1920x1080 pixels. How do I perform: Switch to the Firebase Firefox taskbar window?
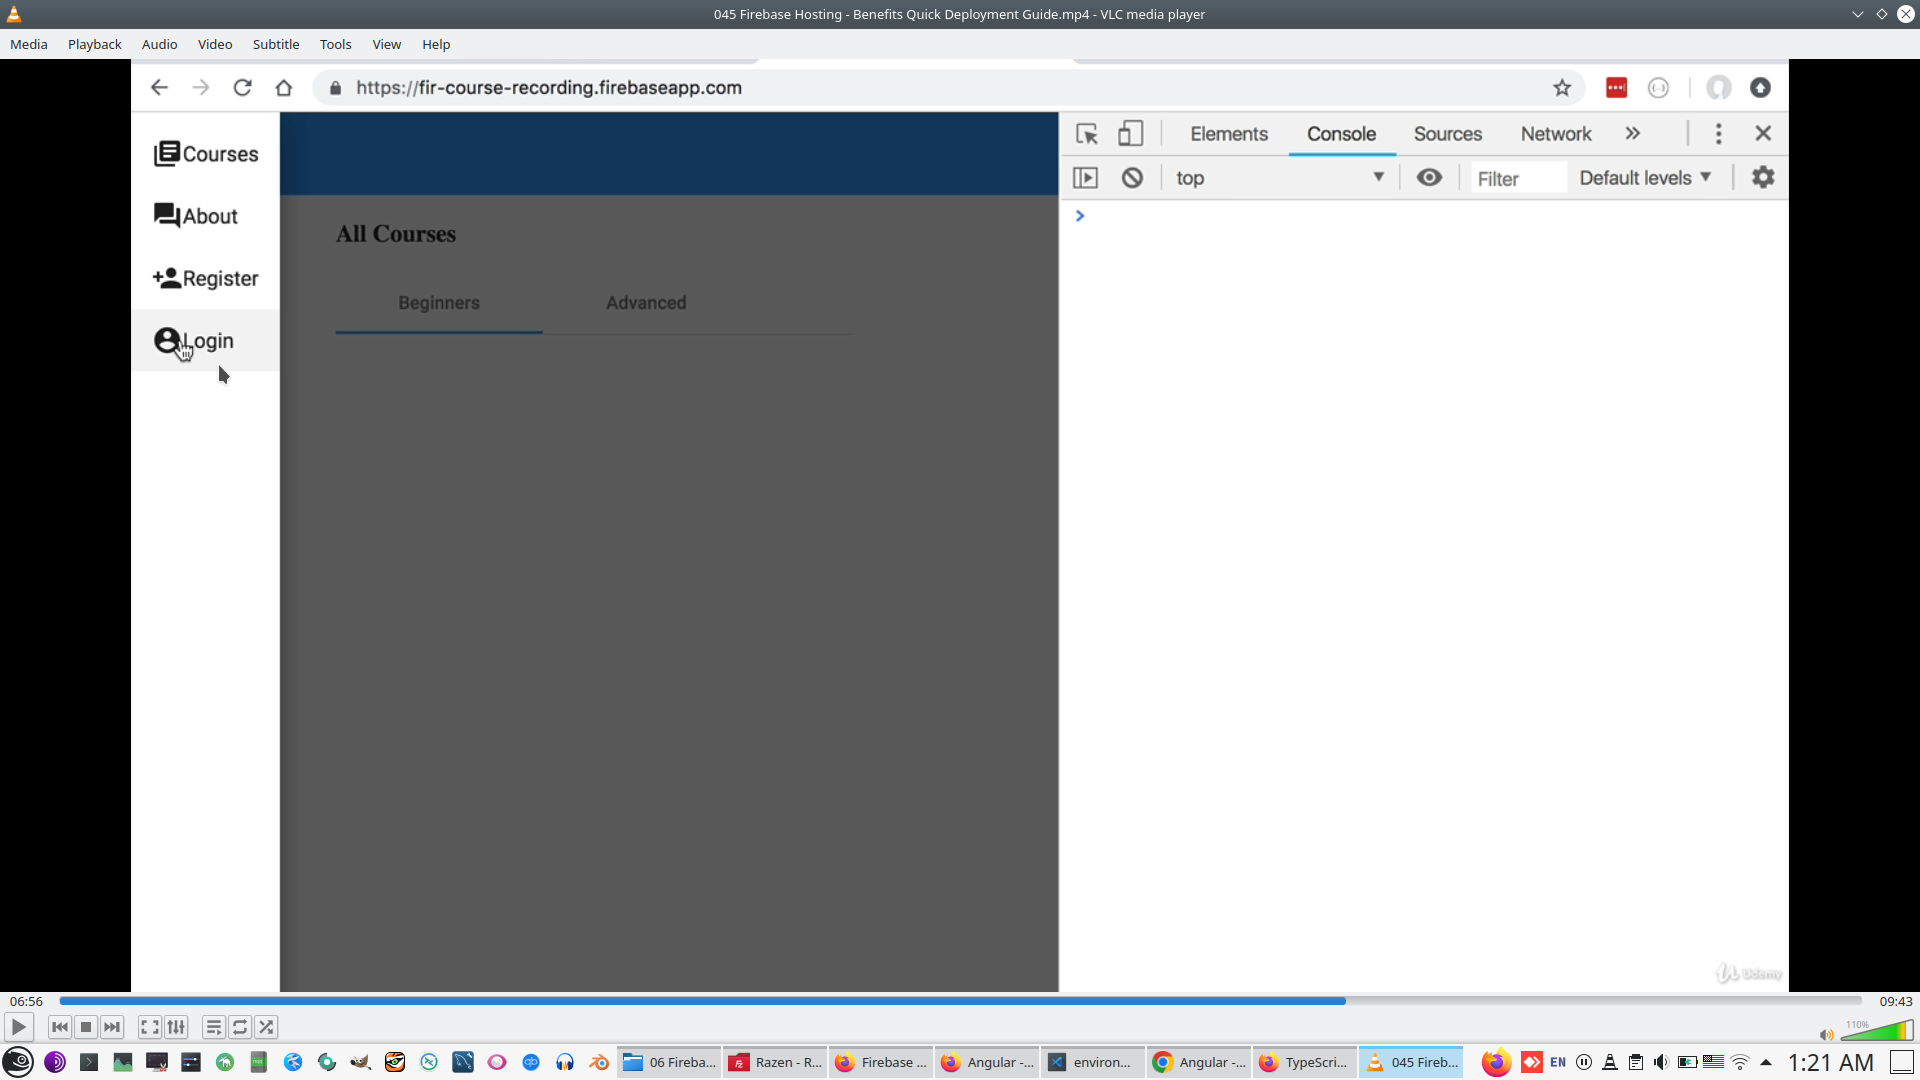[x=881, y=1062]
